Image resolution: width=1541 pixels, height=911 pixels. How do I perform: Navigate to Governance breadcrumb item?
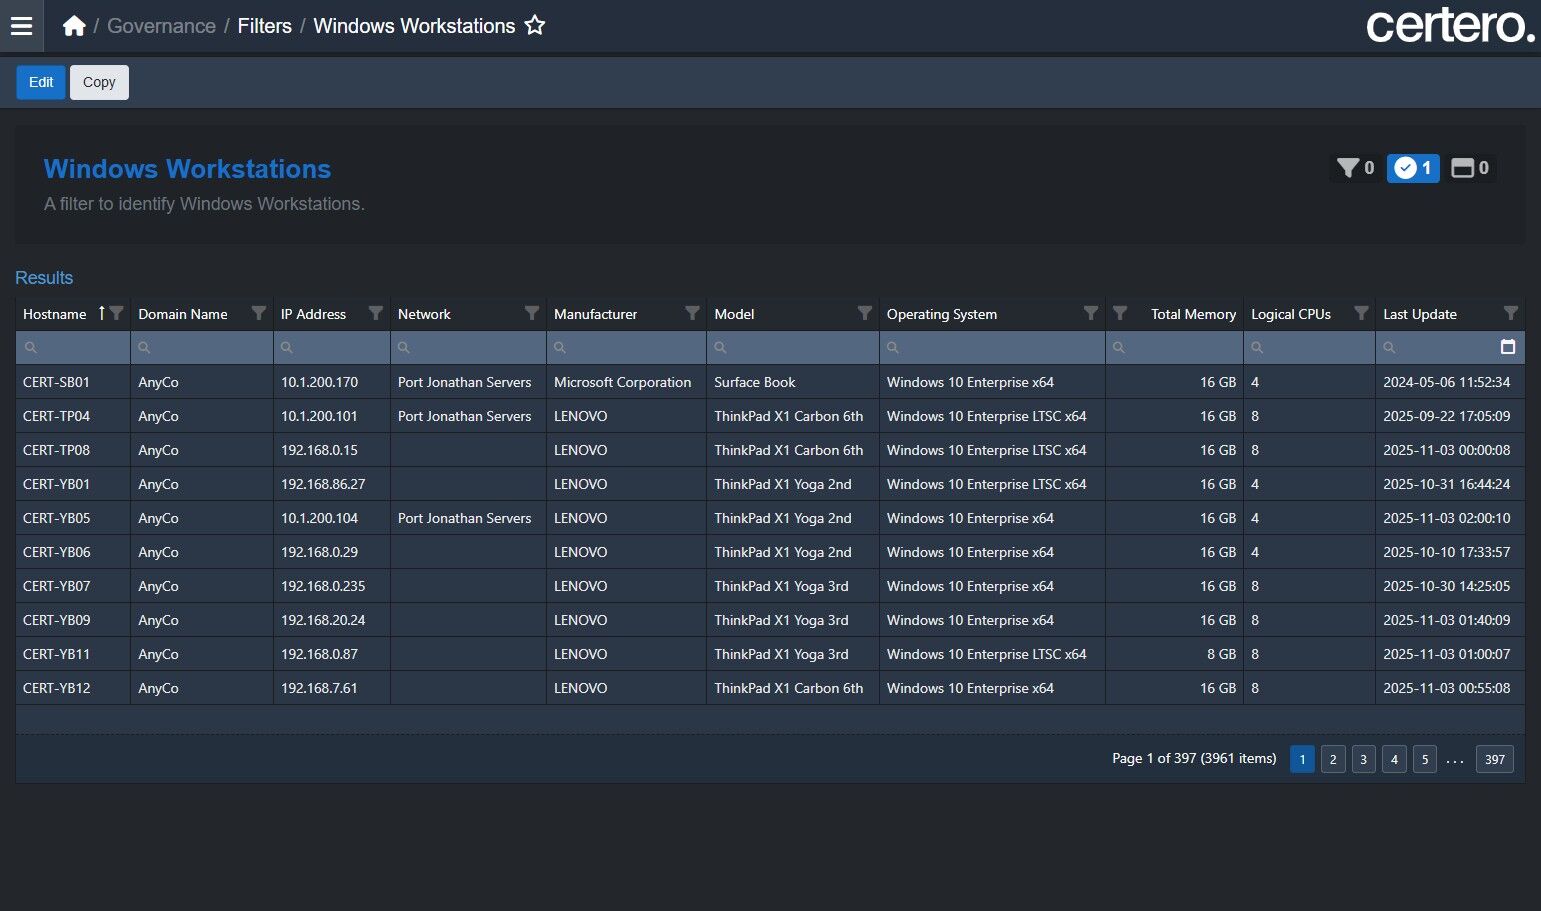(x=161, y=26)
